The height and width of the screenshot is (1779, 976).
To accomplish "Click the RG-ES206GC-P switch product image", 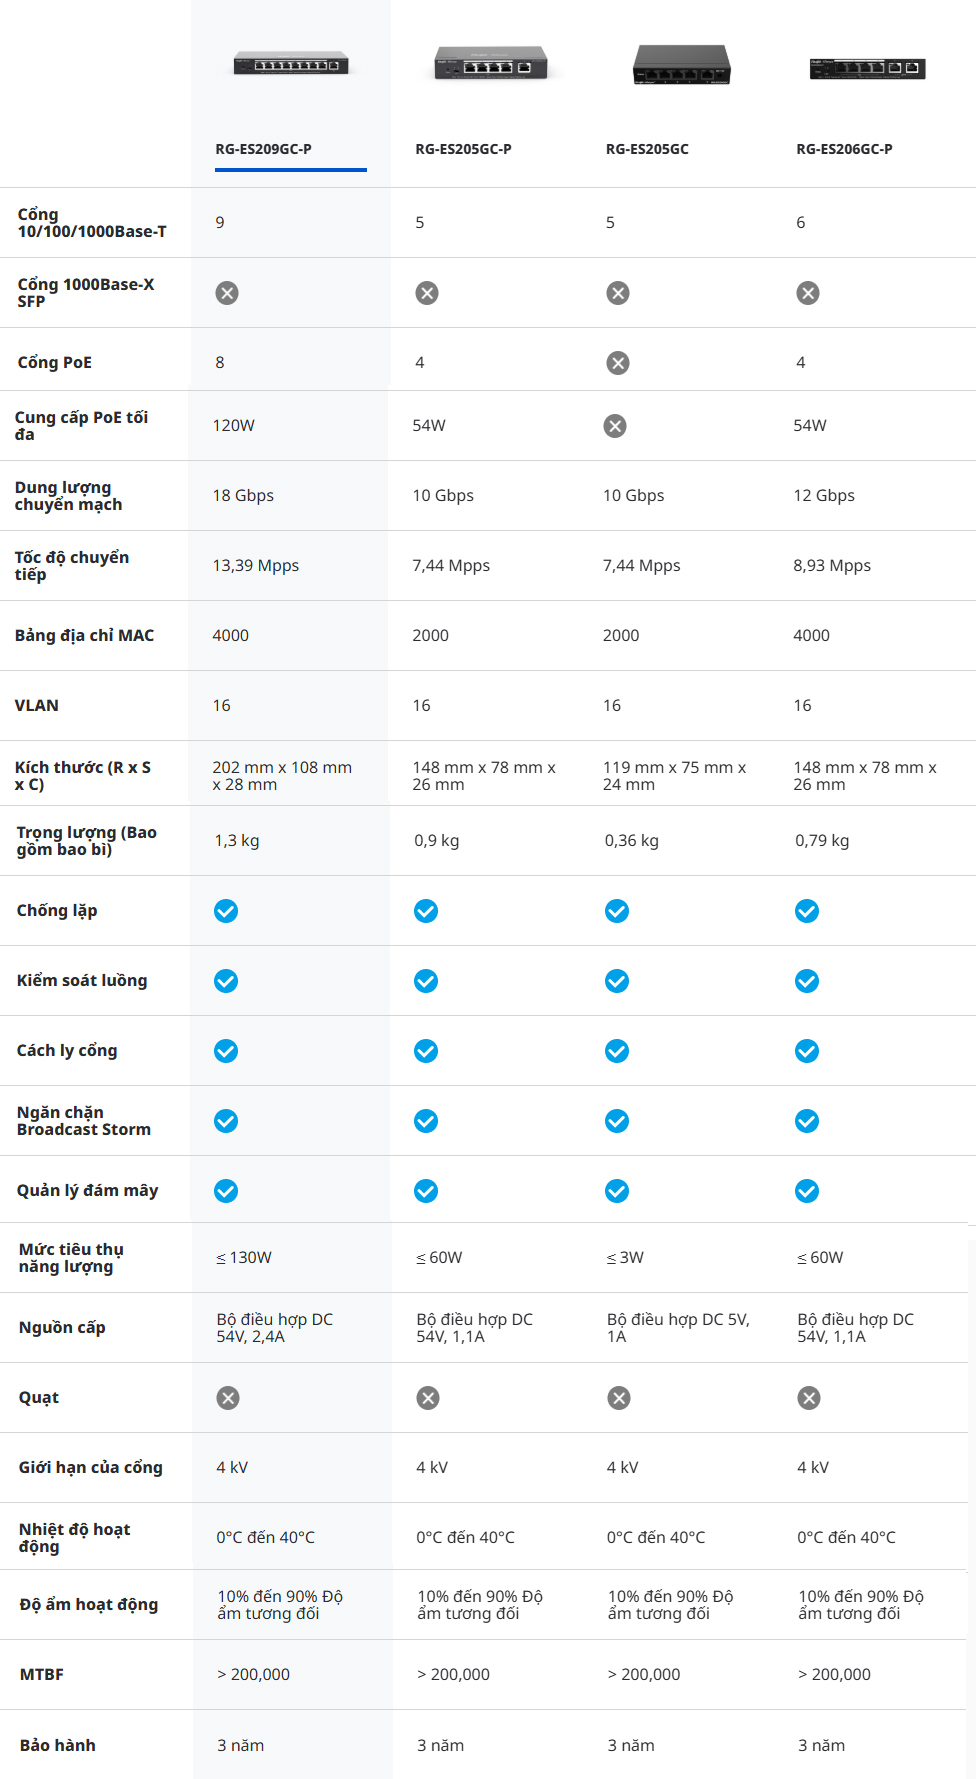I will coord(867,67).
